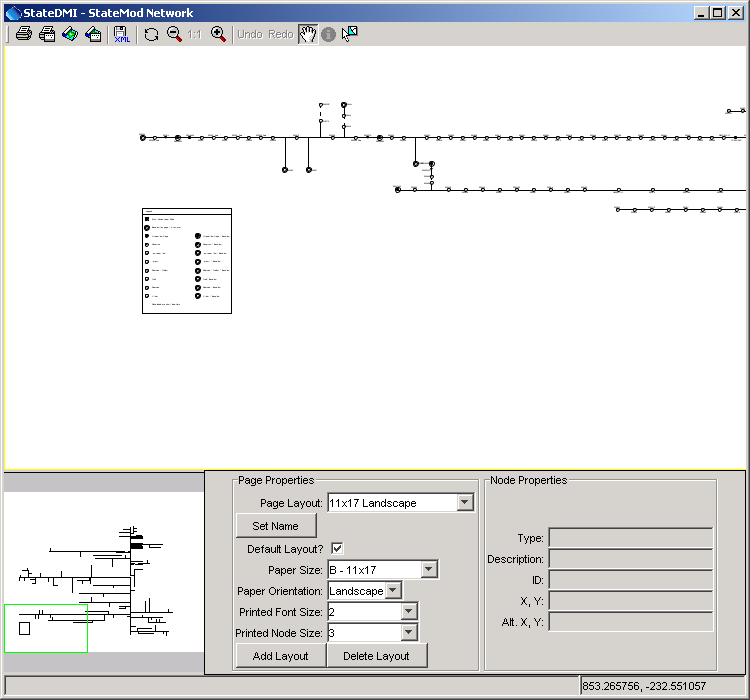Print the network with the first printer icon
The width and height of the screenshot is (750, 700).
coord(24,34)
